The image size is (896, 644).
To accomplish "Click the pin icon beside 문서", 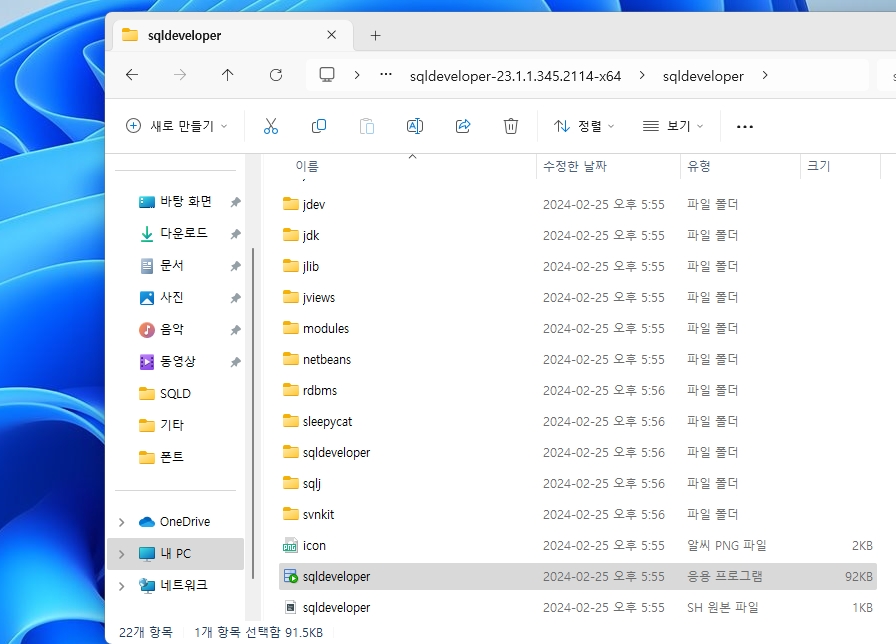I will [x=235, y=266].
